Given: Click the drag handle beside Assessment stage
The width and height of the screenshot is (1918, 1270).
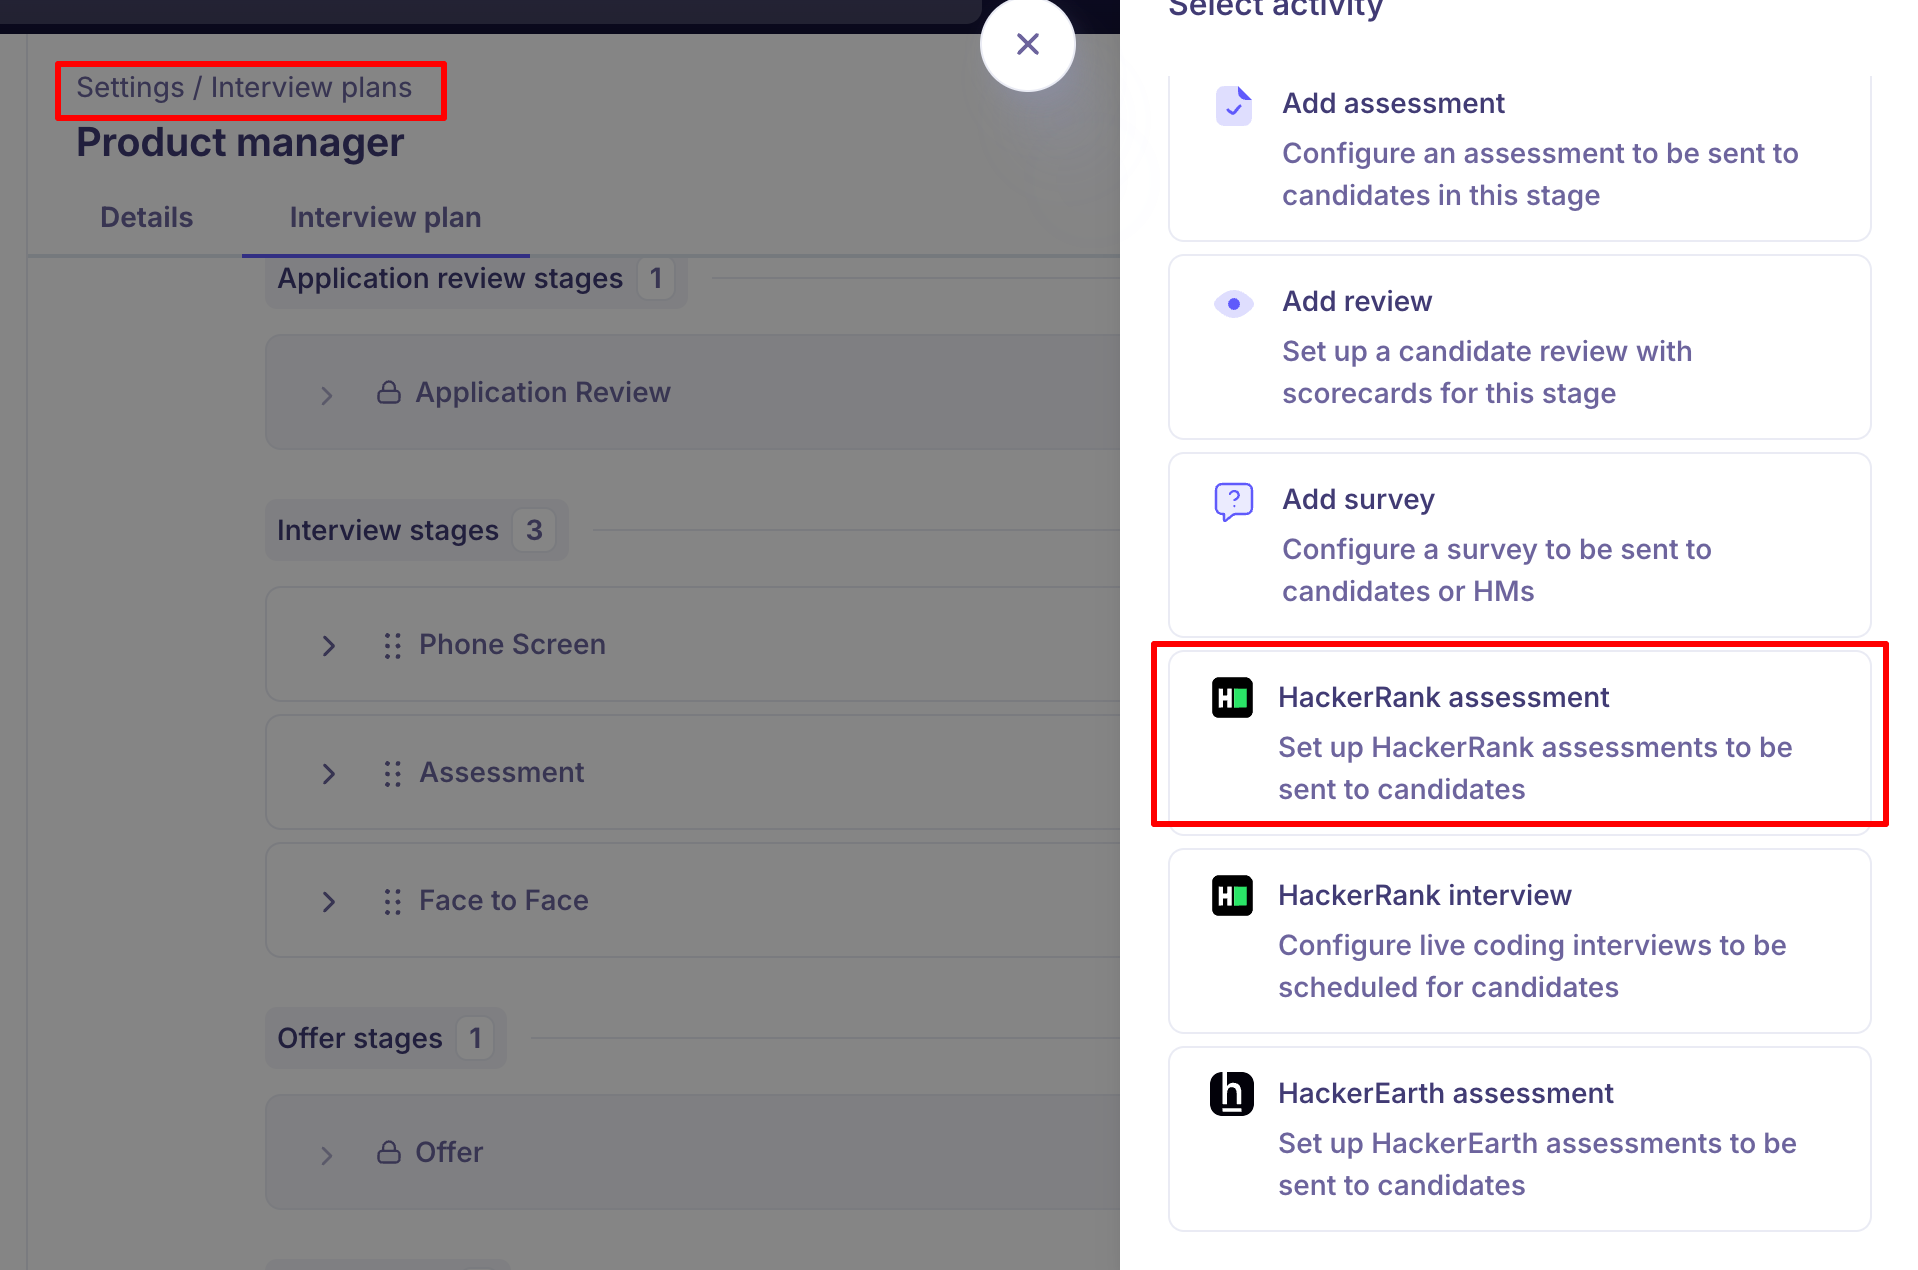Looking at the screenshot, I should 392,773.
